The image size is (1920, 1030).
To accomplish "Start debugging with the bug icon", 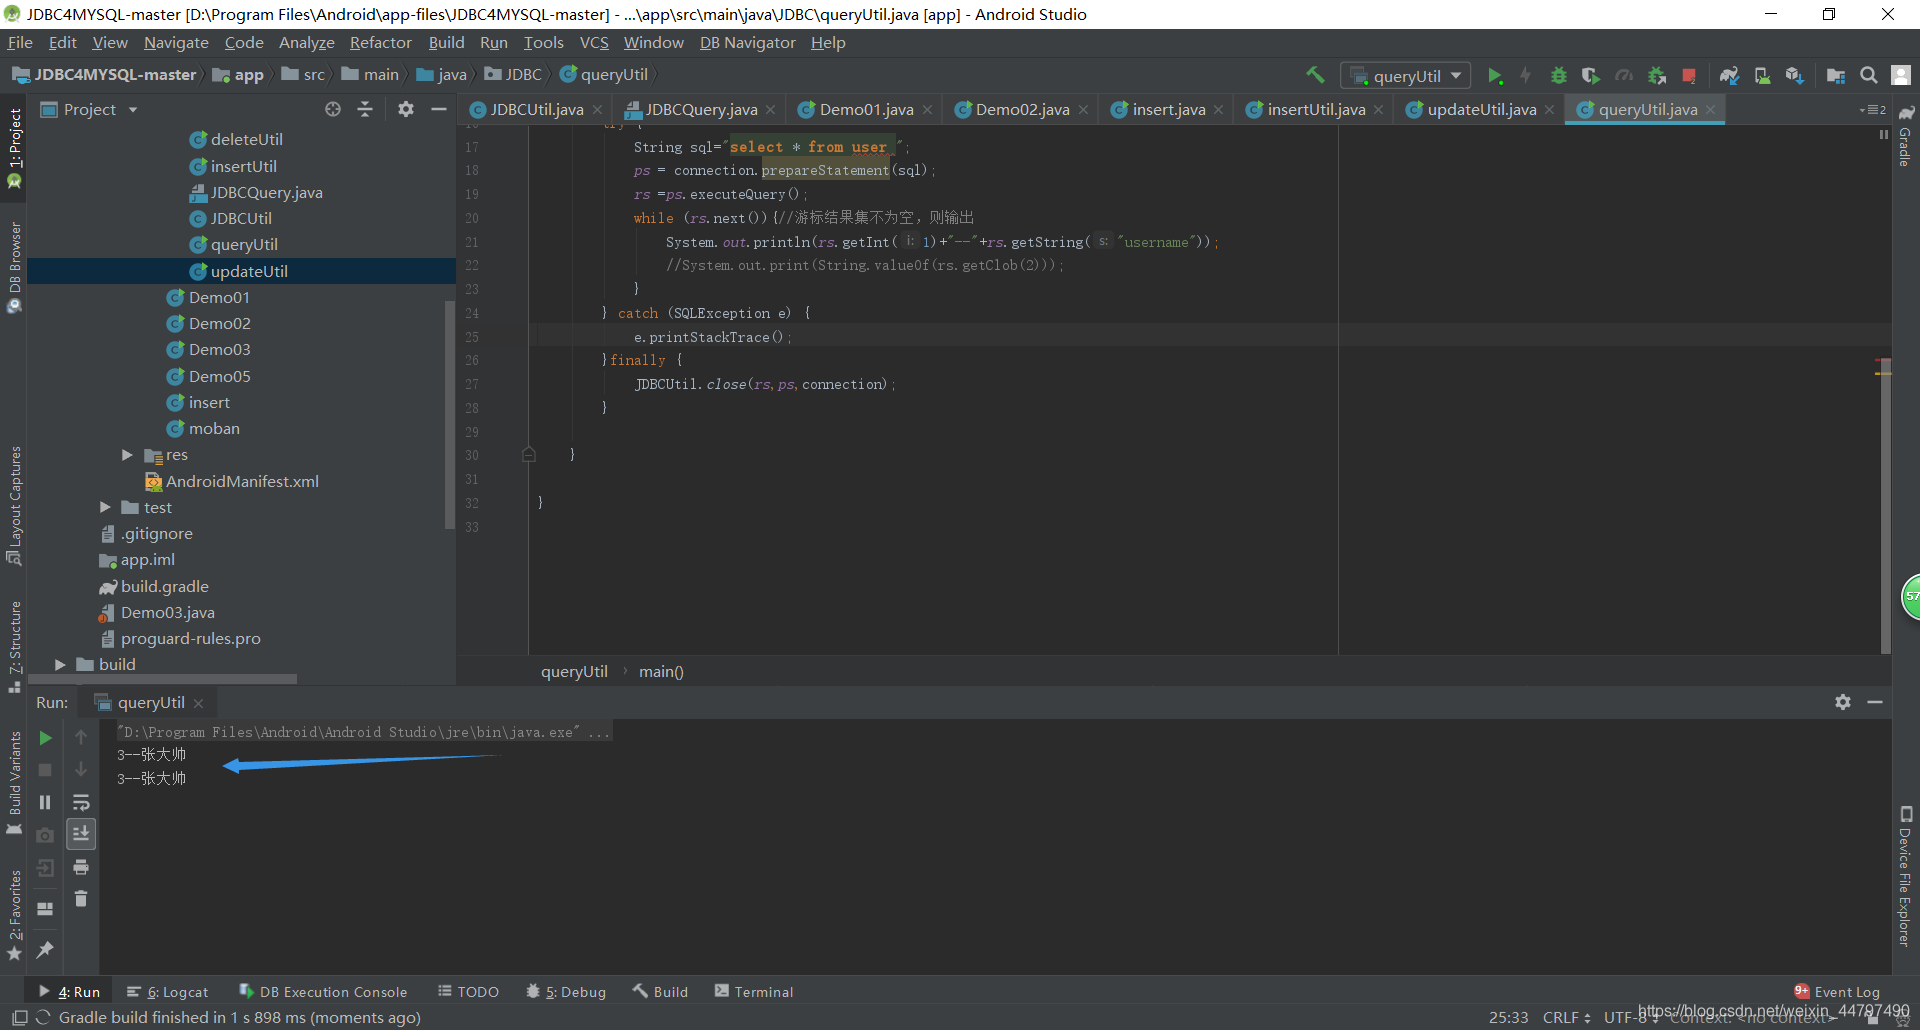I will (x=1558, y=76).
